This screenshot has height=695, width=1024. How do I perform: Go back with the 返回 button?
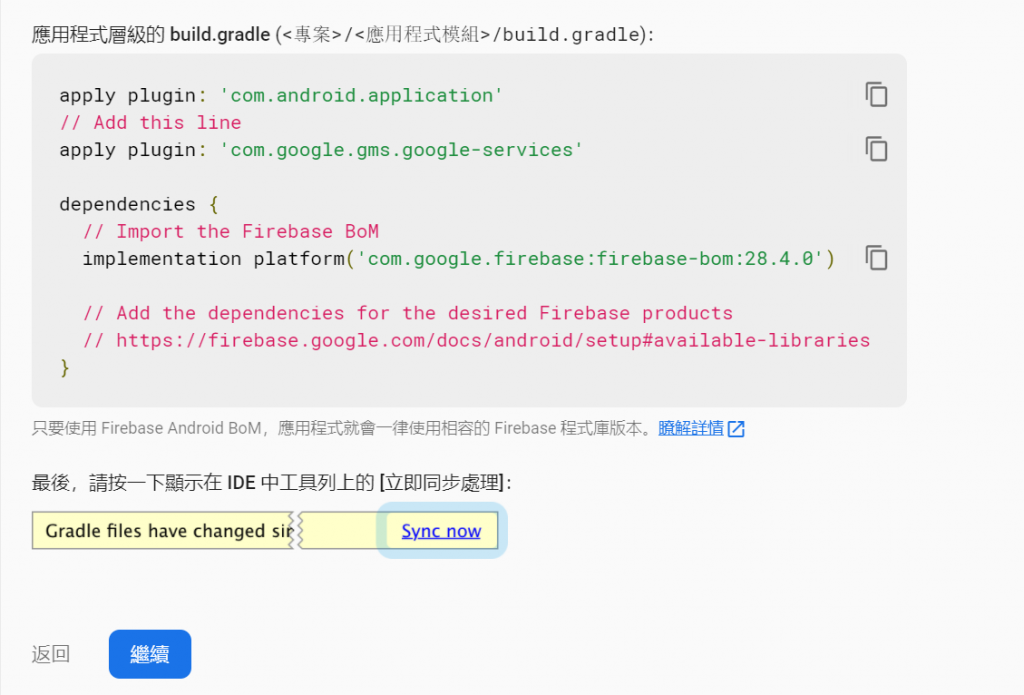pos(51,654)
